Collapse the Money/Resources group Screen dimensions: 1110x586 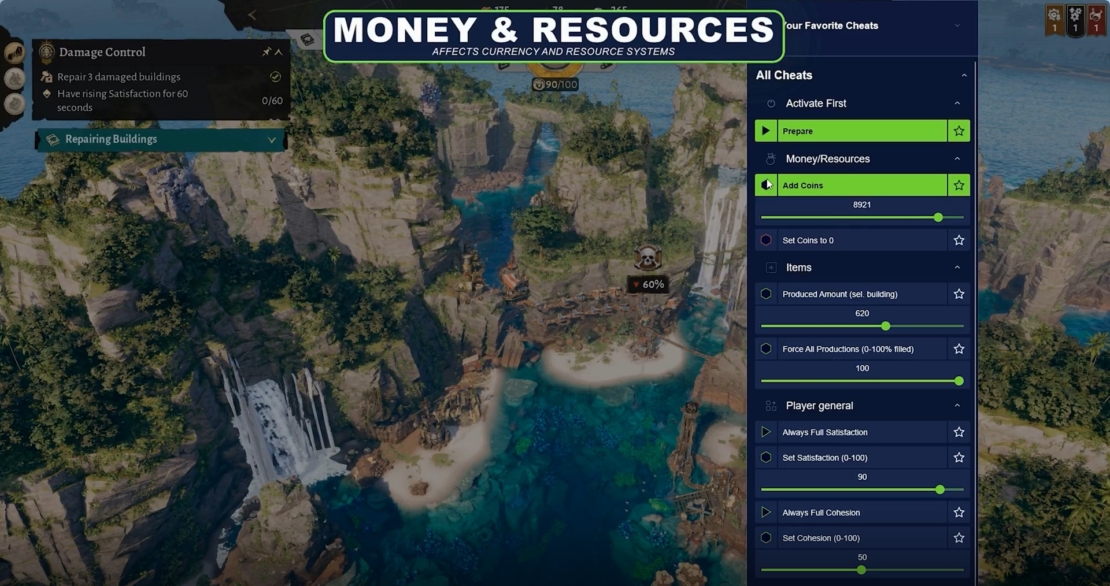(957, 159)
